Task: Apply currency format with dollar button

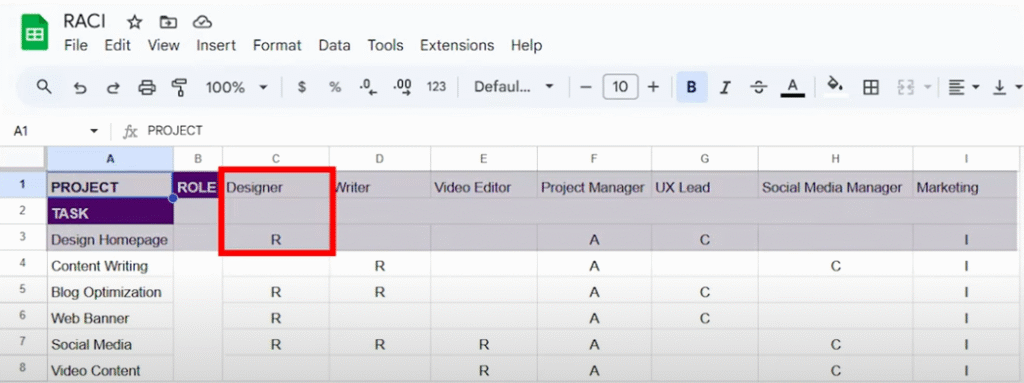Action: click(x=302, y=87)
